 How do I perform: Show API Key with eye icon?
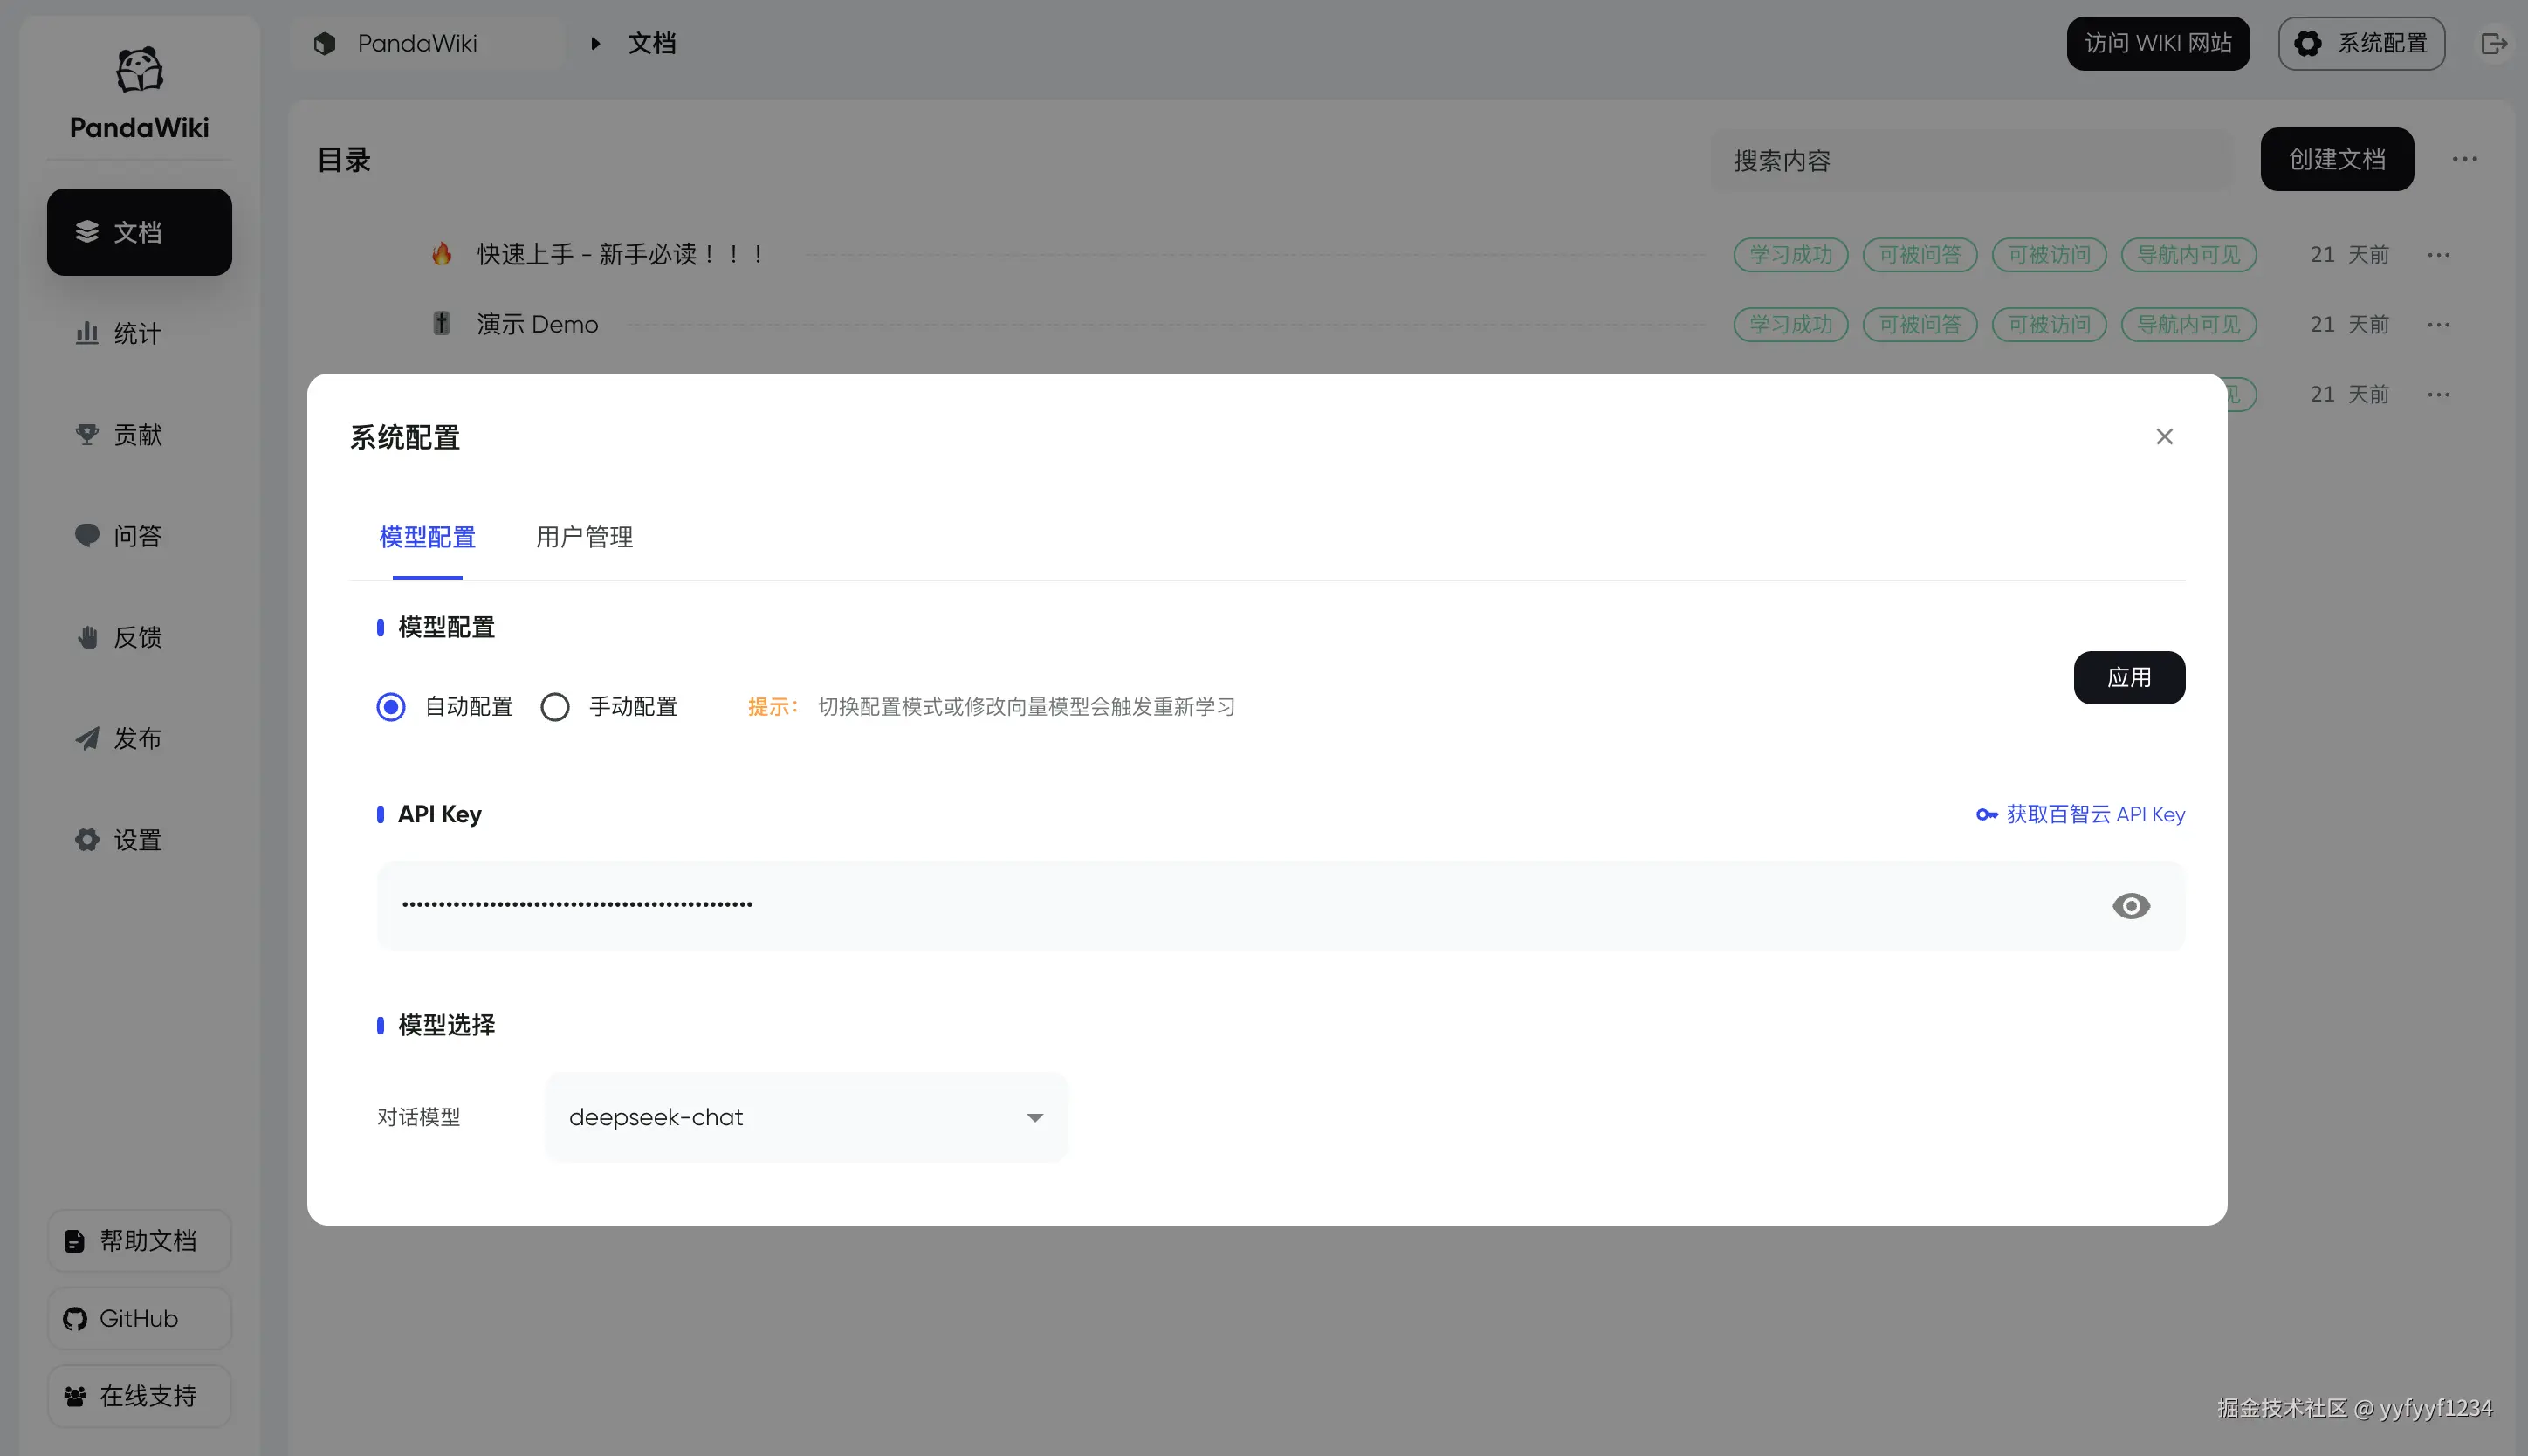pyautogui.click(x=2130, y=906)
